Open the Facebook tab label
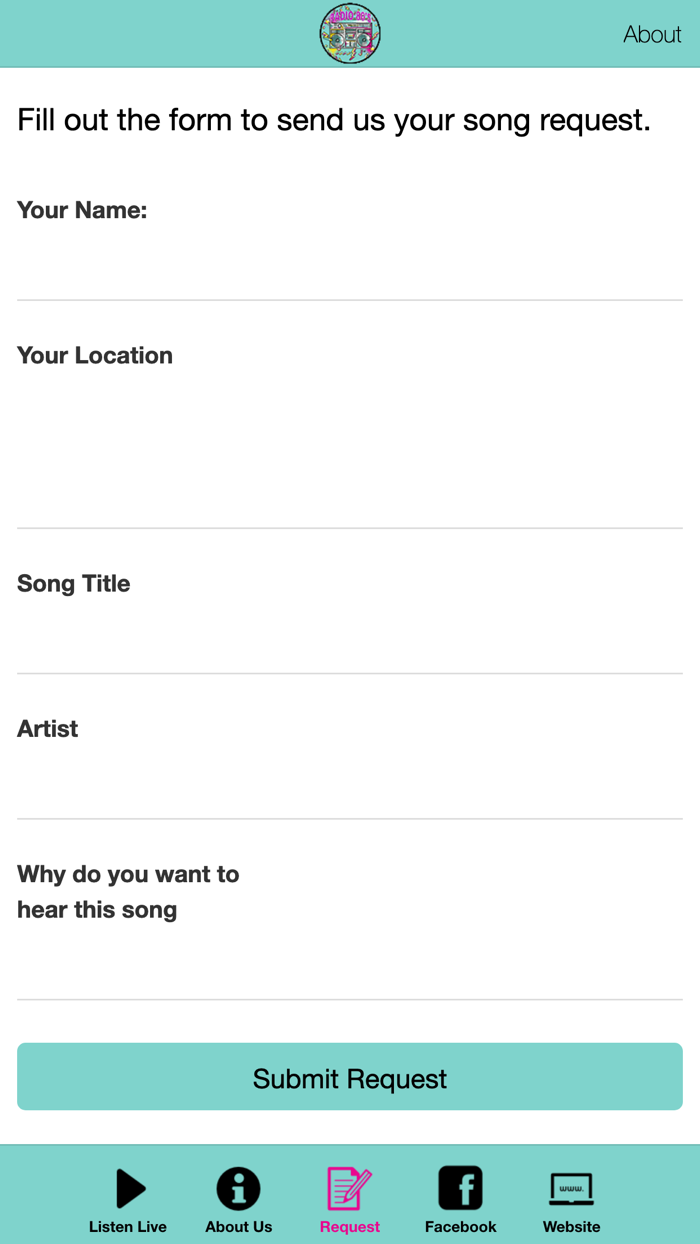 pyautogui.click(x=460, y=1227)
